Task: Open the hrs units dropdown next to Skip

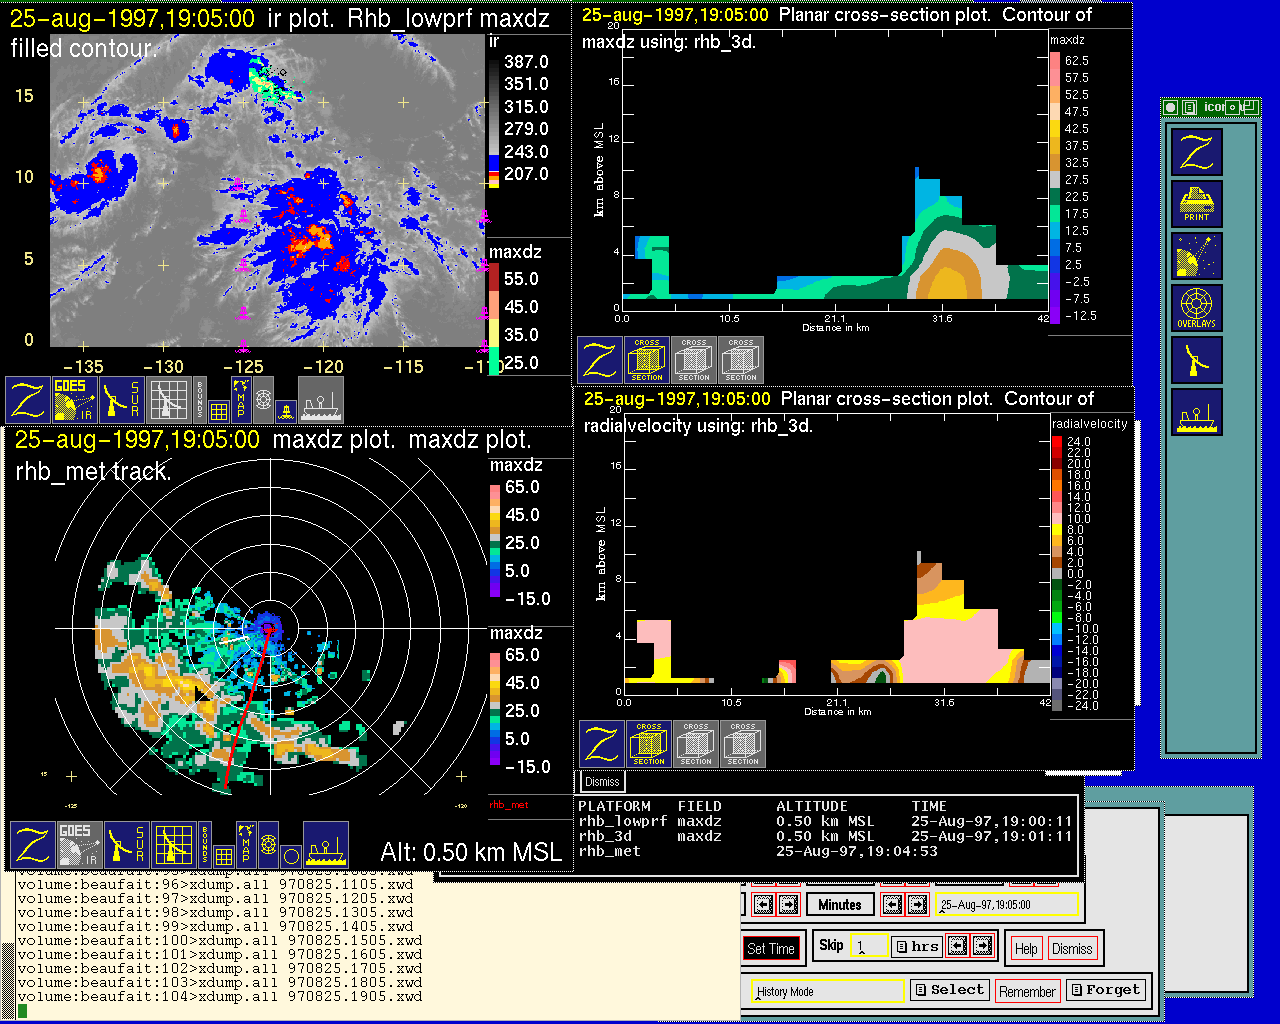Action: 916,946
